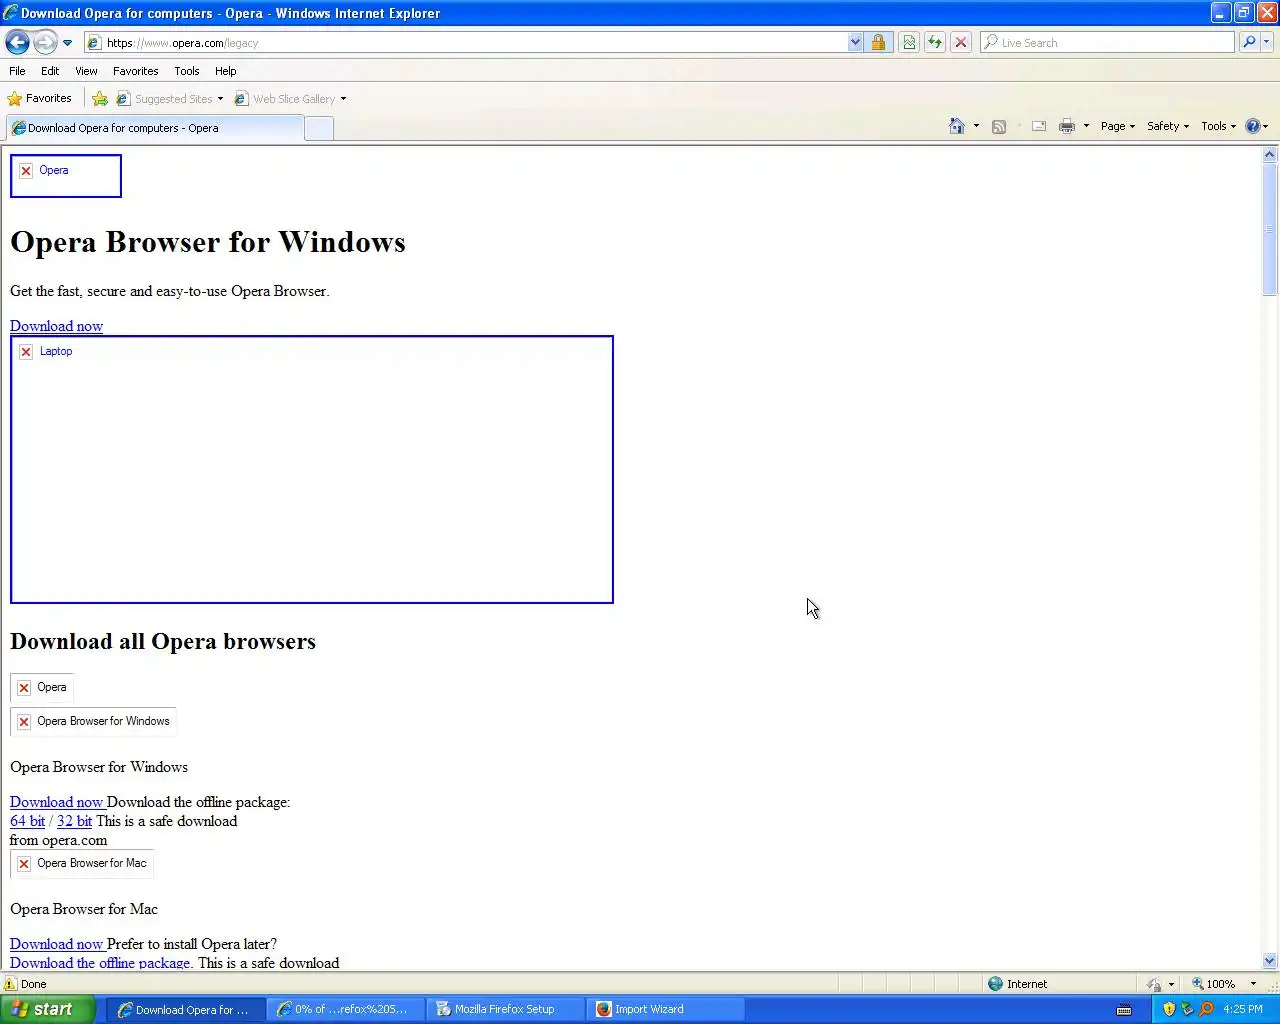The width and height of the screenshot is (1280, 1024).
Task: Click the vertical scrollbar down arrow
Action: coord(1270,961)
